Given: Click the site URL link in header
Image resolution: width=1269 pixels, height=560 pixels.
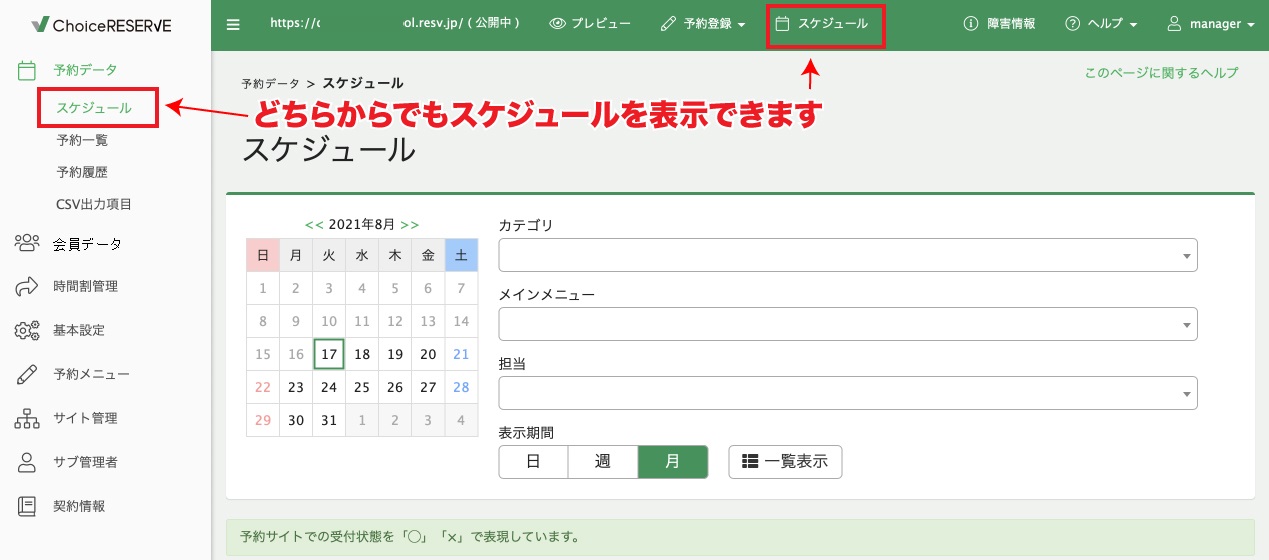Looking at the screenshot, I should [395, 24].
